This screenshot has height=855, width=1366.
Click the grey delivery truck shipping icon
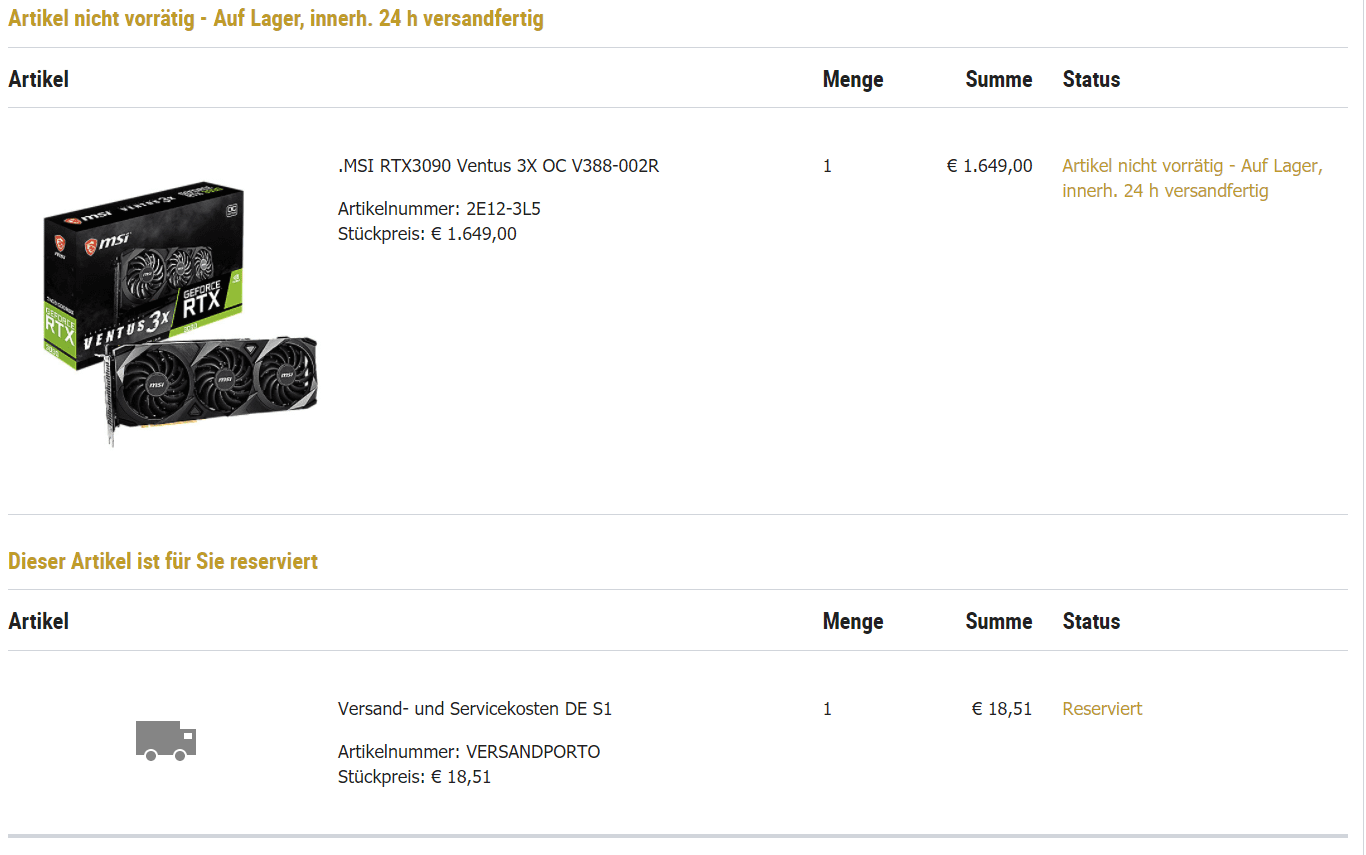tap(166, 741)
